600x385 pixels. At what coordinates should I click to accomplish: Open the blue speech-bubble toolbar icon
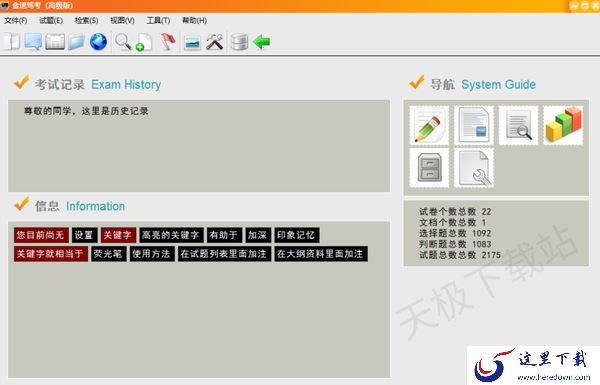click(x=33, y=42)
